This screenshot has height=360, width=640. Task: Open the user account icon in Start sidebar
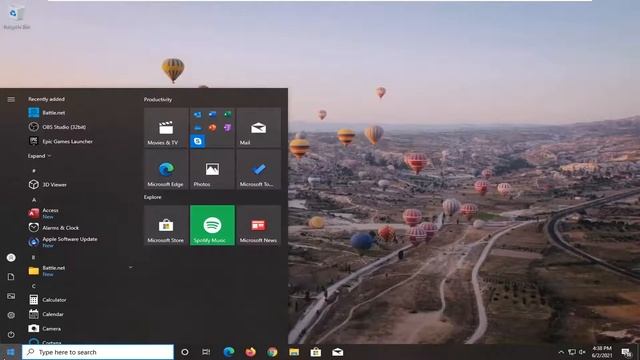pyautogui.click(x=11, y=258)
